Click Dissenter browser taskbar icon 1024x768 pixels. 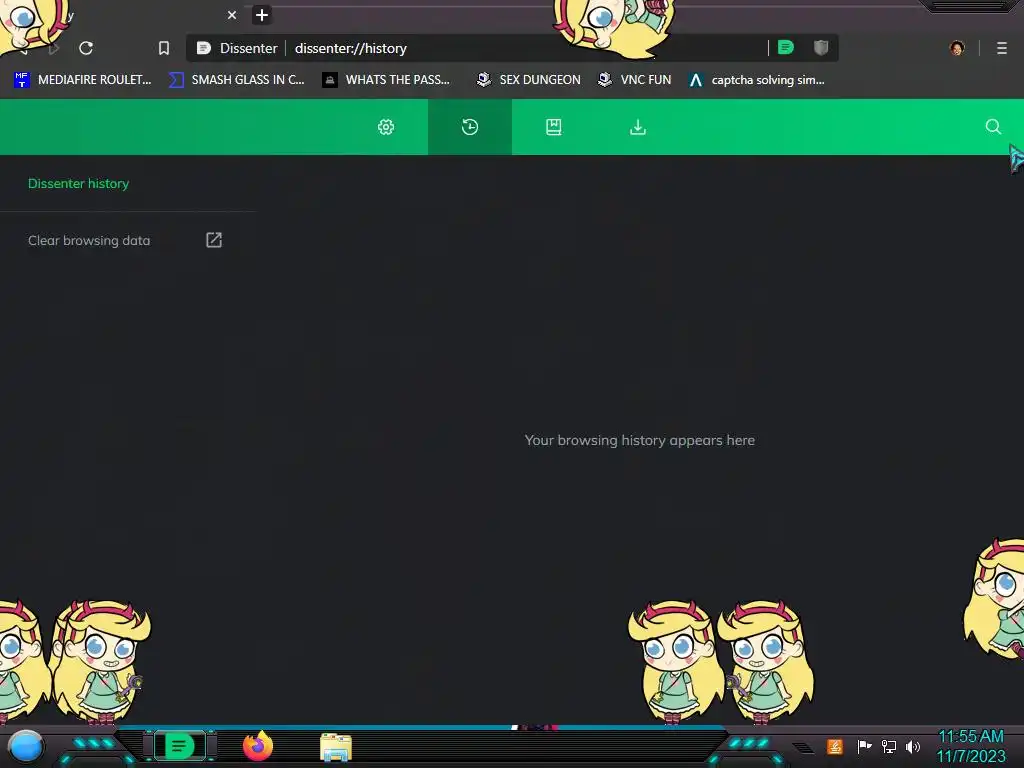coord(180,746)
